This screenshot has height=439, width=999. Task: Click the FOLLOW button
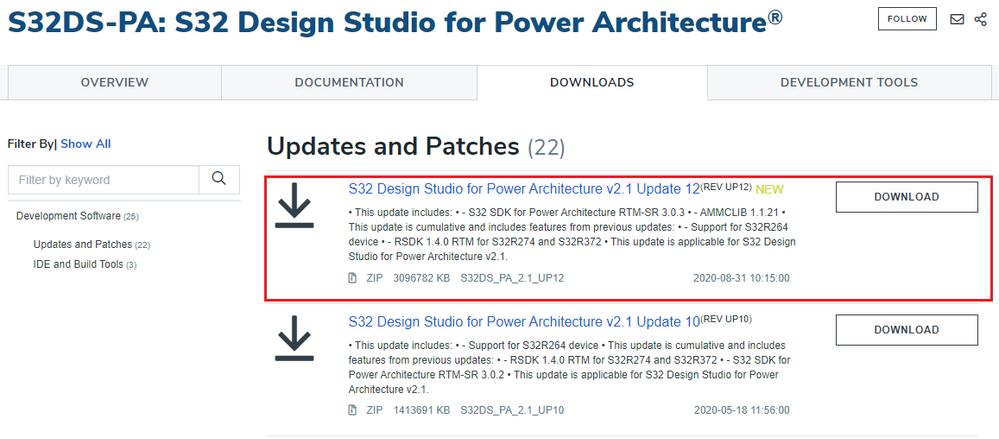(907, 19)
